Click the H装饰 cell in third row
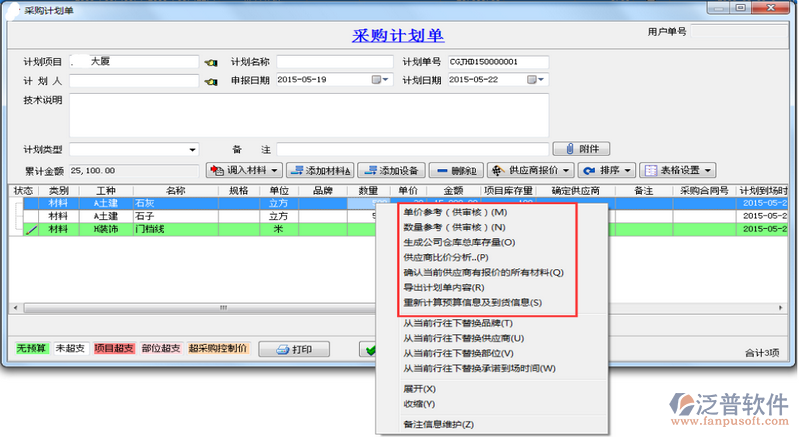This screenshot has width=799, height=437. point(106,229)
